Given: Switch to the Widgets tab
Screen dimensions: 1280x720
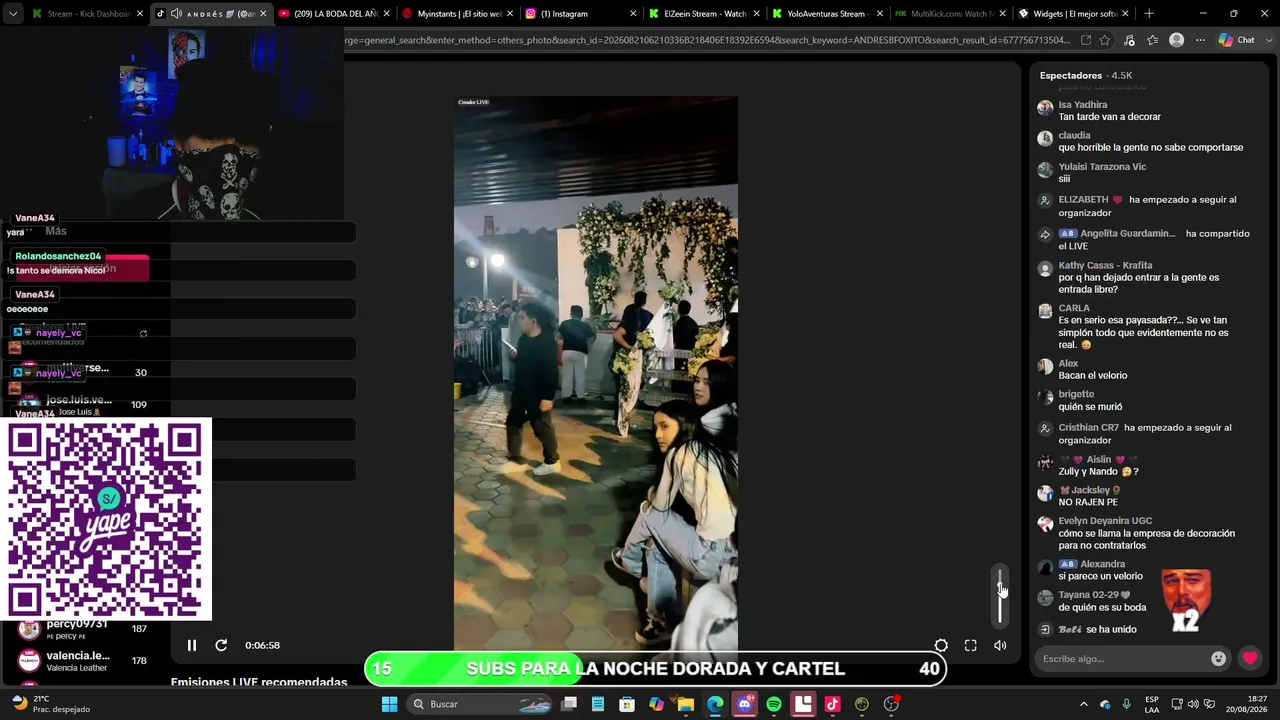Looking at the screenshot, I should (1075, 14).
